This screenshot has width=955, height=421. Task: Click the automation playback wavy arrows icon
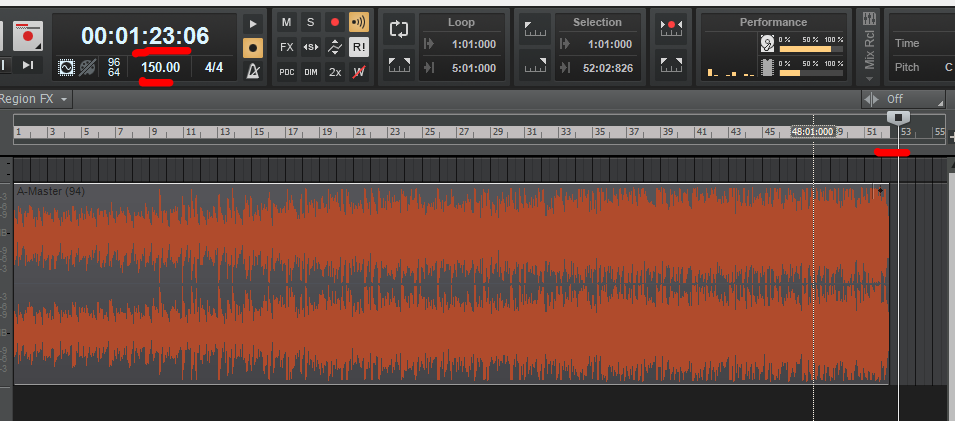click(334, 47)
